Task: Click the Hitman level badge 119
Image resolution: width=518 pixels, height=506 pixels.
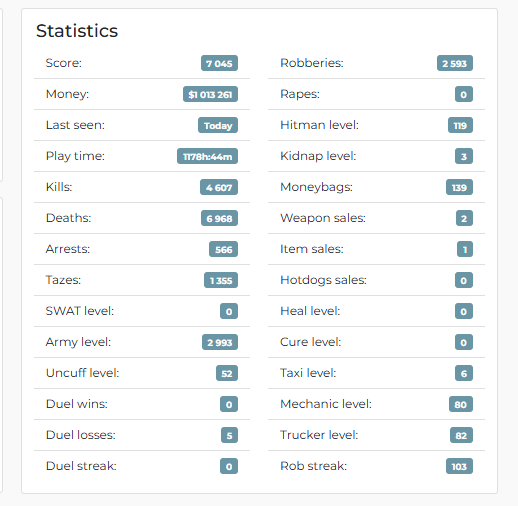Action: tap(460, 125)
